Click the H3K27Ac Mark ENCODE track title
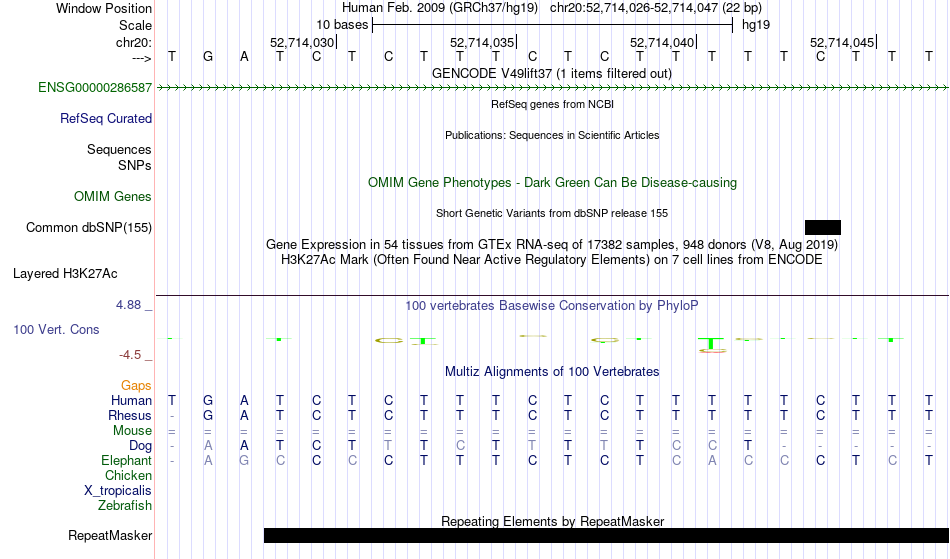 pyautogui.click(x=551, y=260)
